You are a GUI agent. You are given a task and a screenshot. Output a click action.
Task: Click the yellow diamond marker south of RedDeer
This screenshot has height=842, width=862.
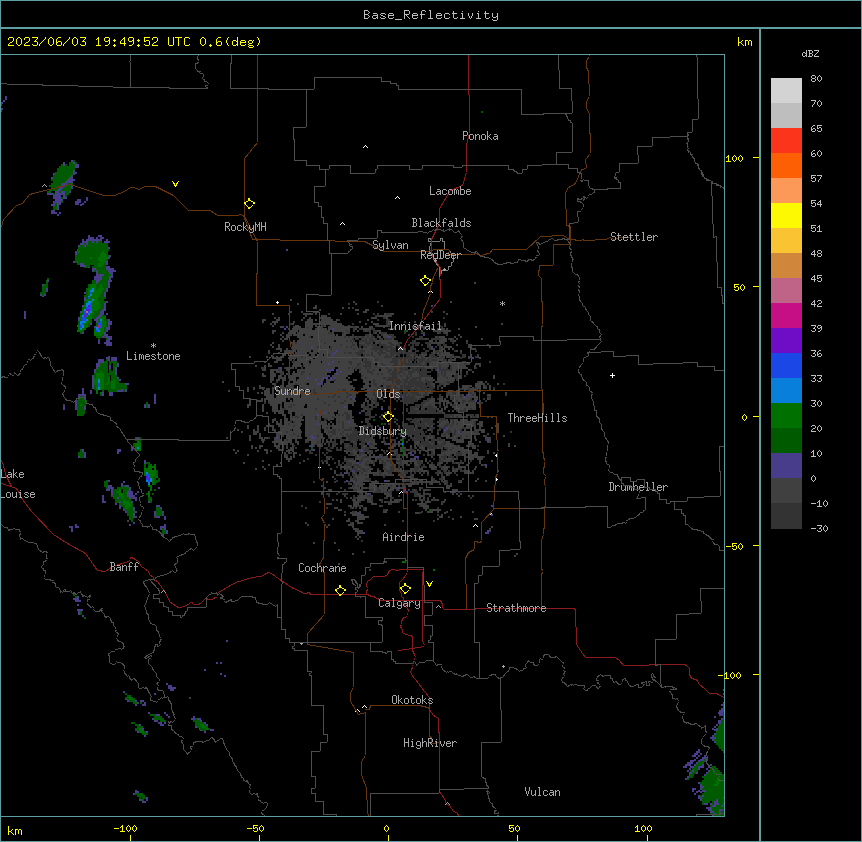(x=425, y=281)
